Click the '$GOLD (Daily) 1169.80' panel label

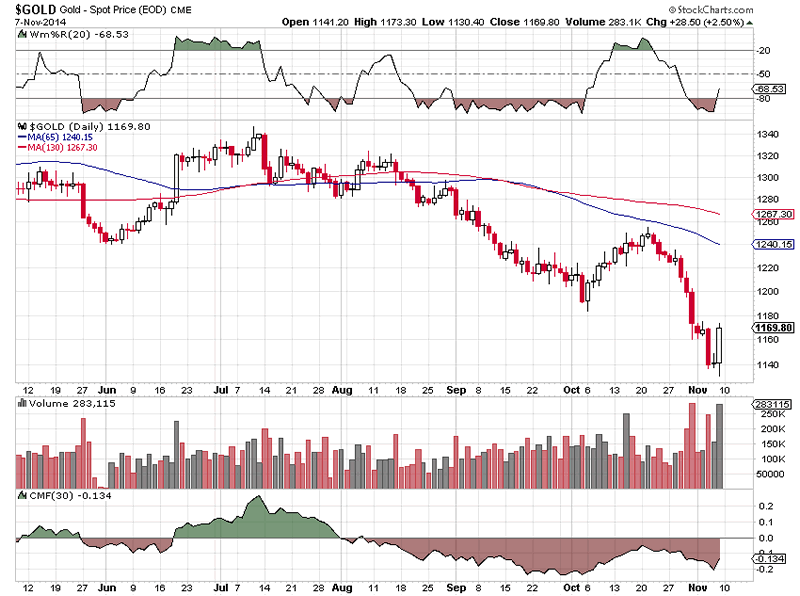coord(90,126)
